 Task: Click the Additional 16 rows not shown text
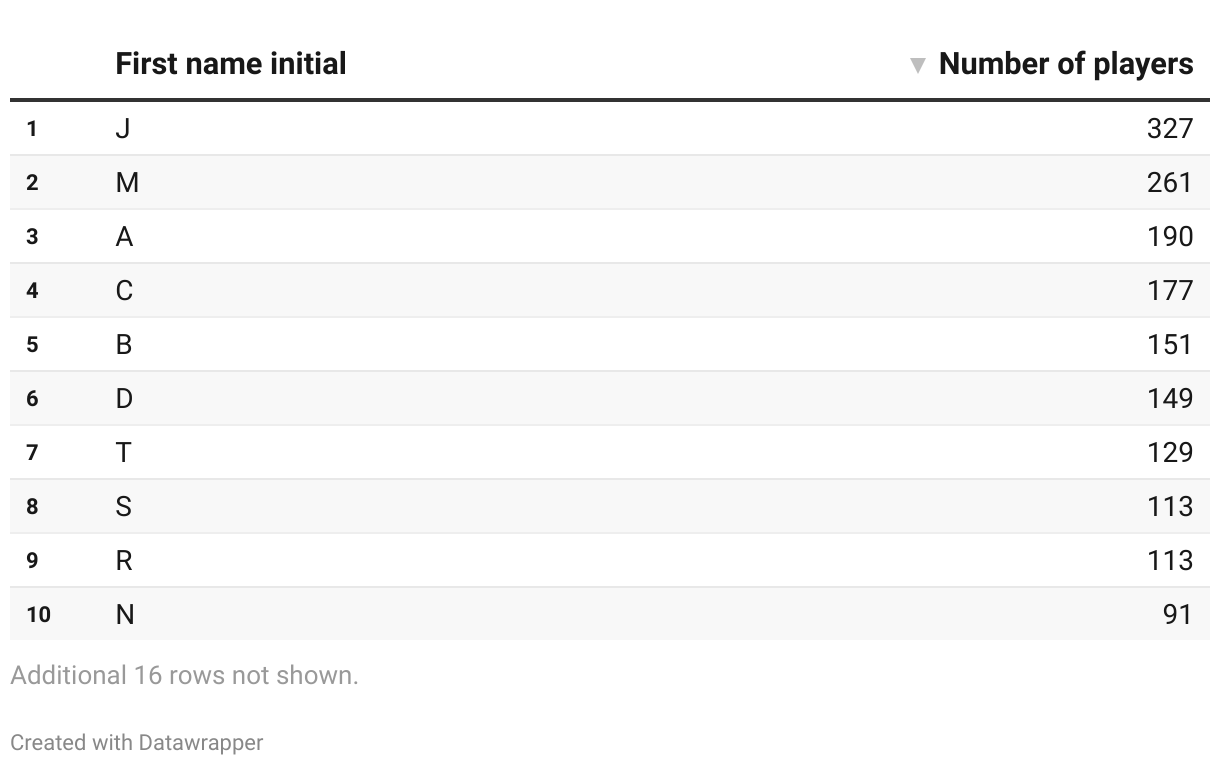pos(184,675)
